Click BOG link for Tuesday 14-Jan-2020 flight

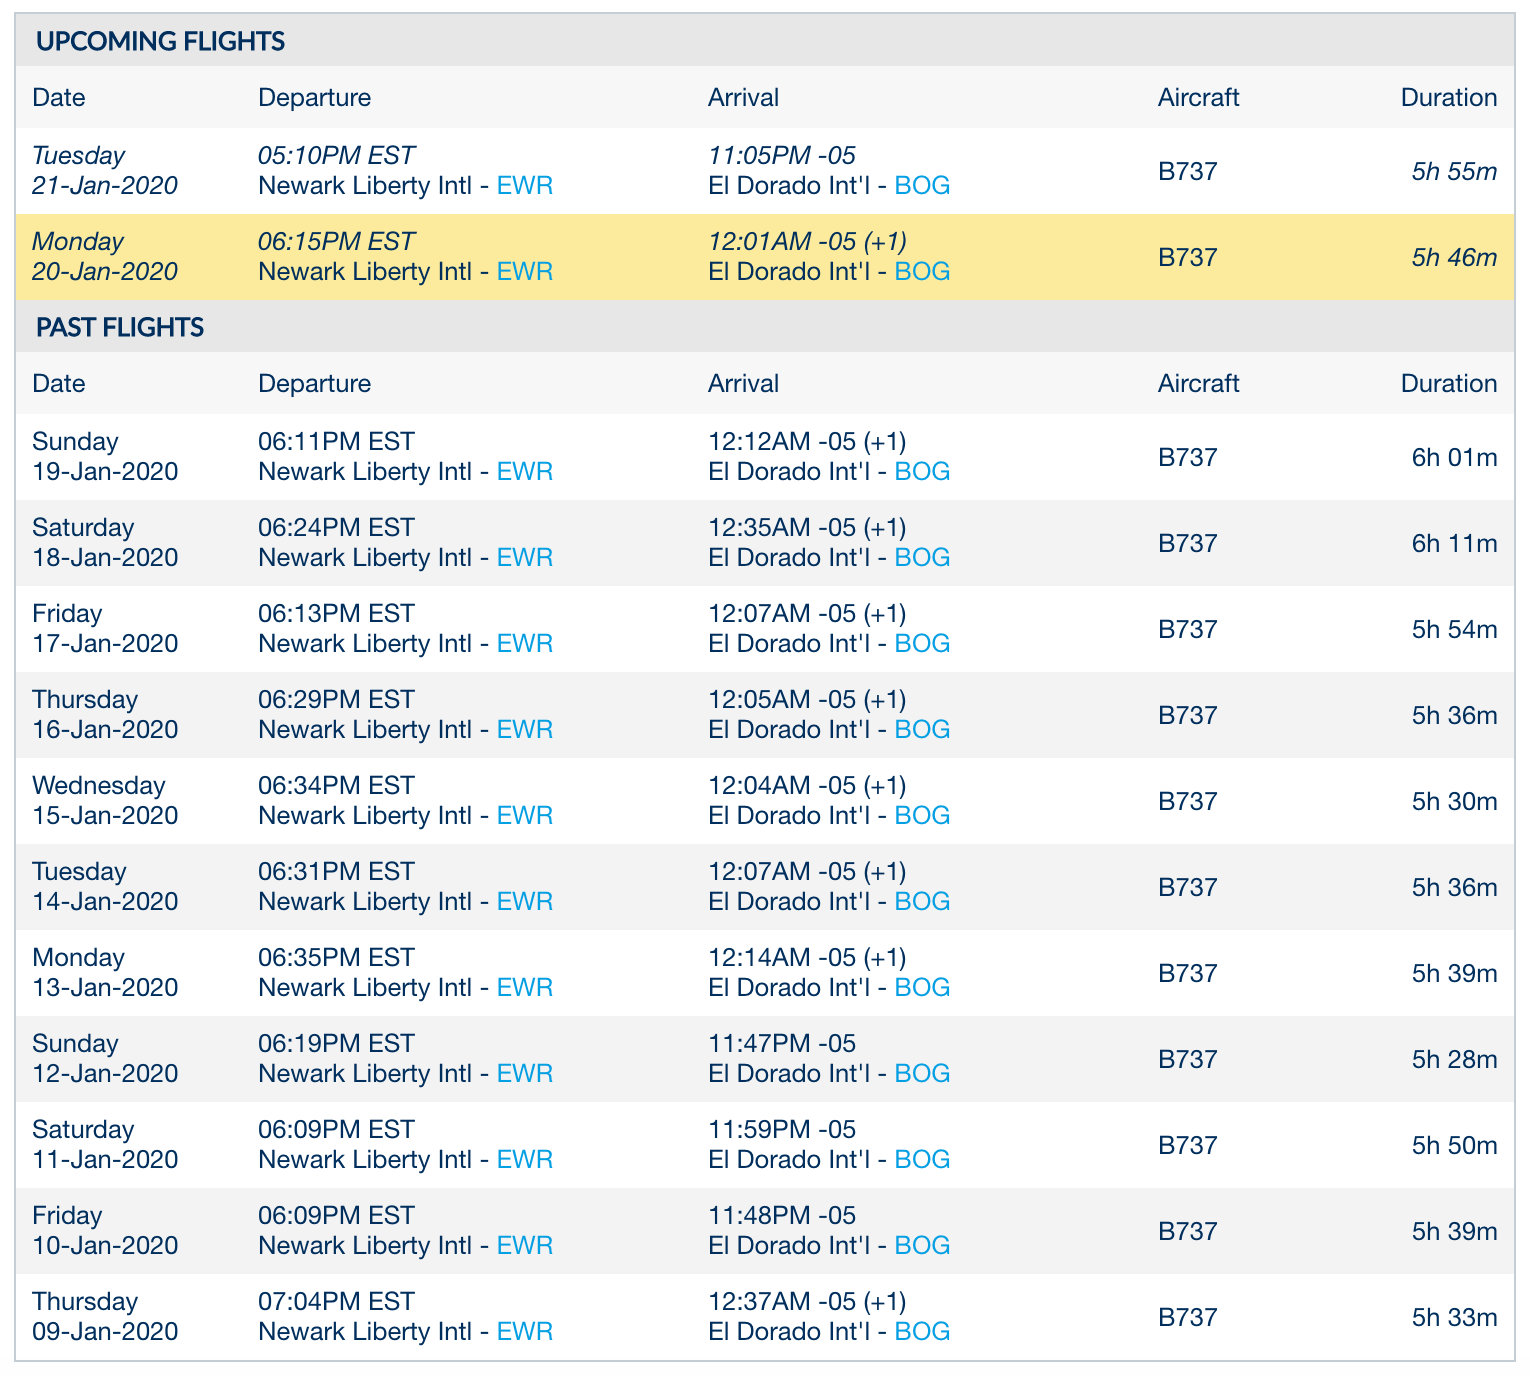[921, 902]
